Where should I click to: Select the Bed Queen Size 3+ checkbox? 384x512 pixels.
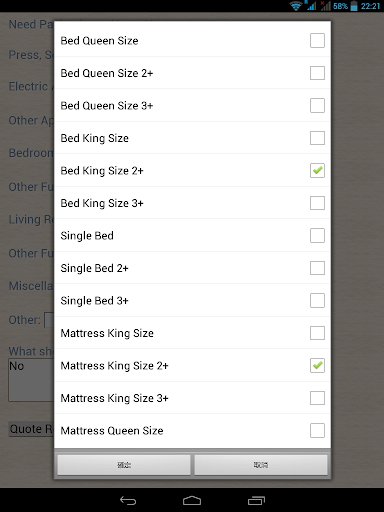pyautogui.click(x=317, y=106)
